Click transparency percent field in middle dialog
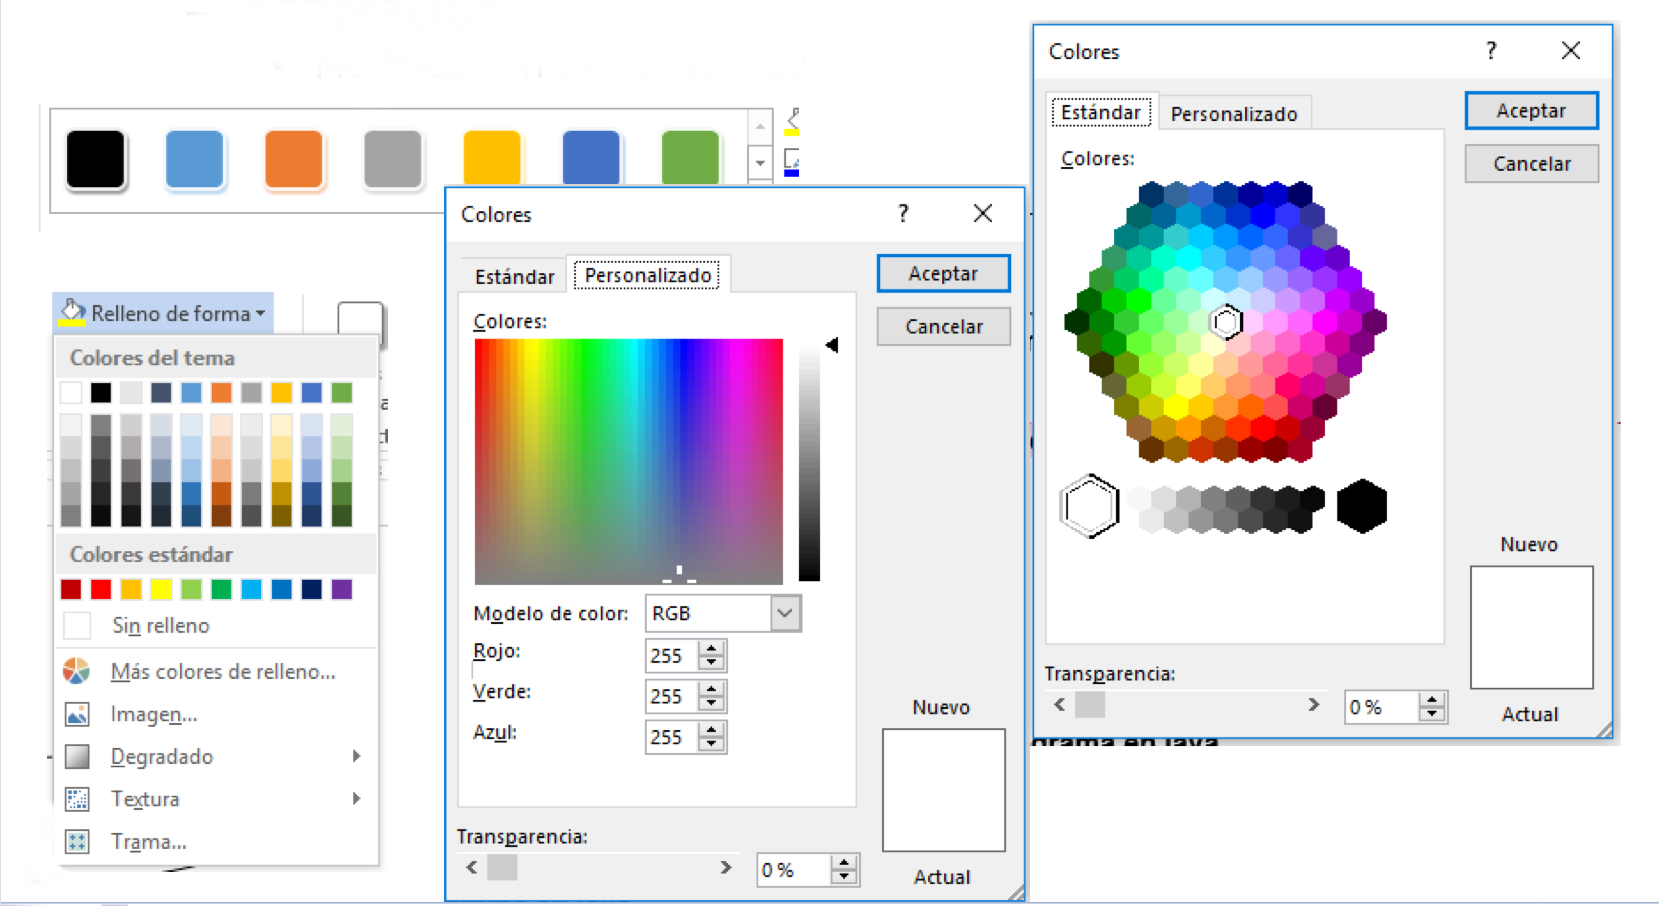Screen dimensions: 1659x906 coord(795,870)
